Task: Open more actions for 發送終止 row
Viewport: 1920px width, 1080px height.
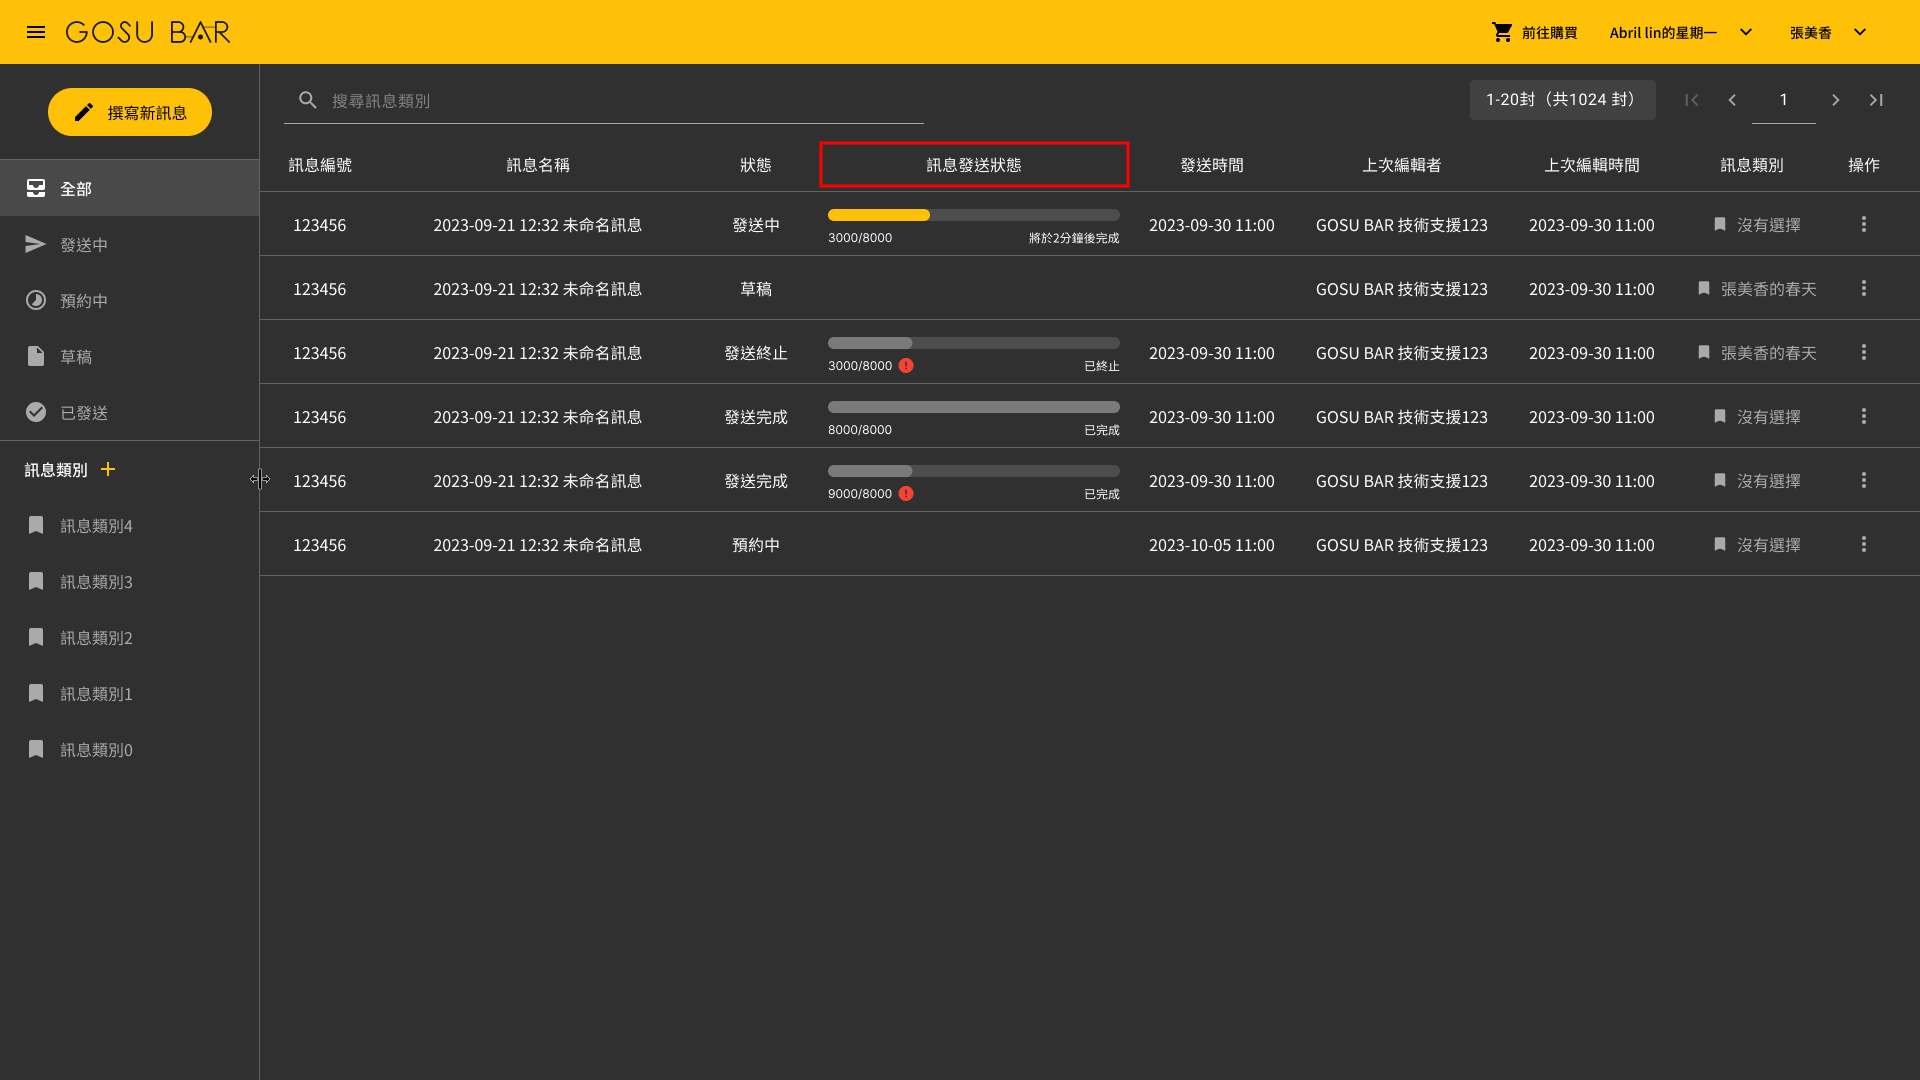Action: 1864,352
